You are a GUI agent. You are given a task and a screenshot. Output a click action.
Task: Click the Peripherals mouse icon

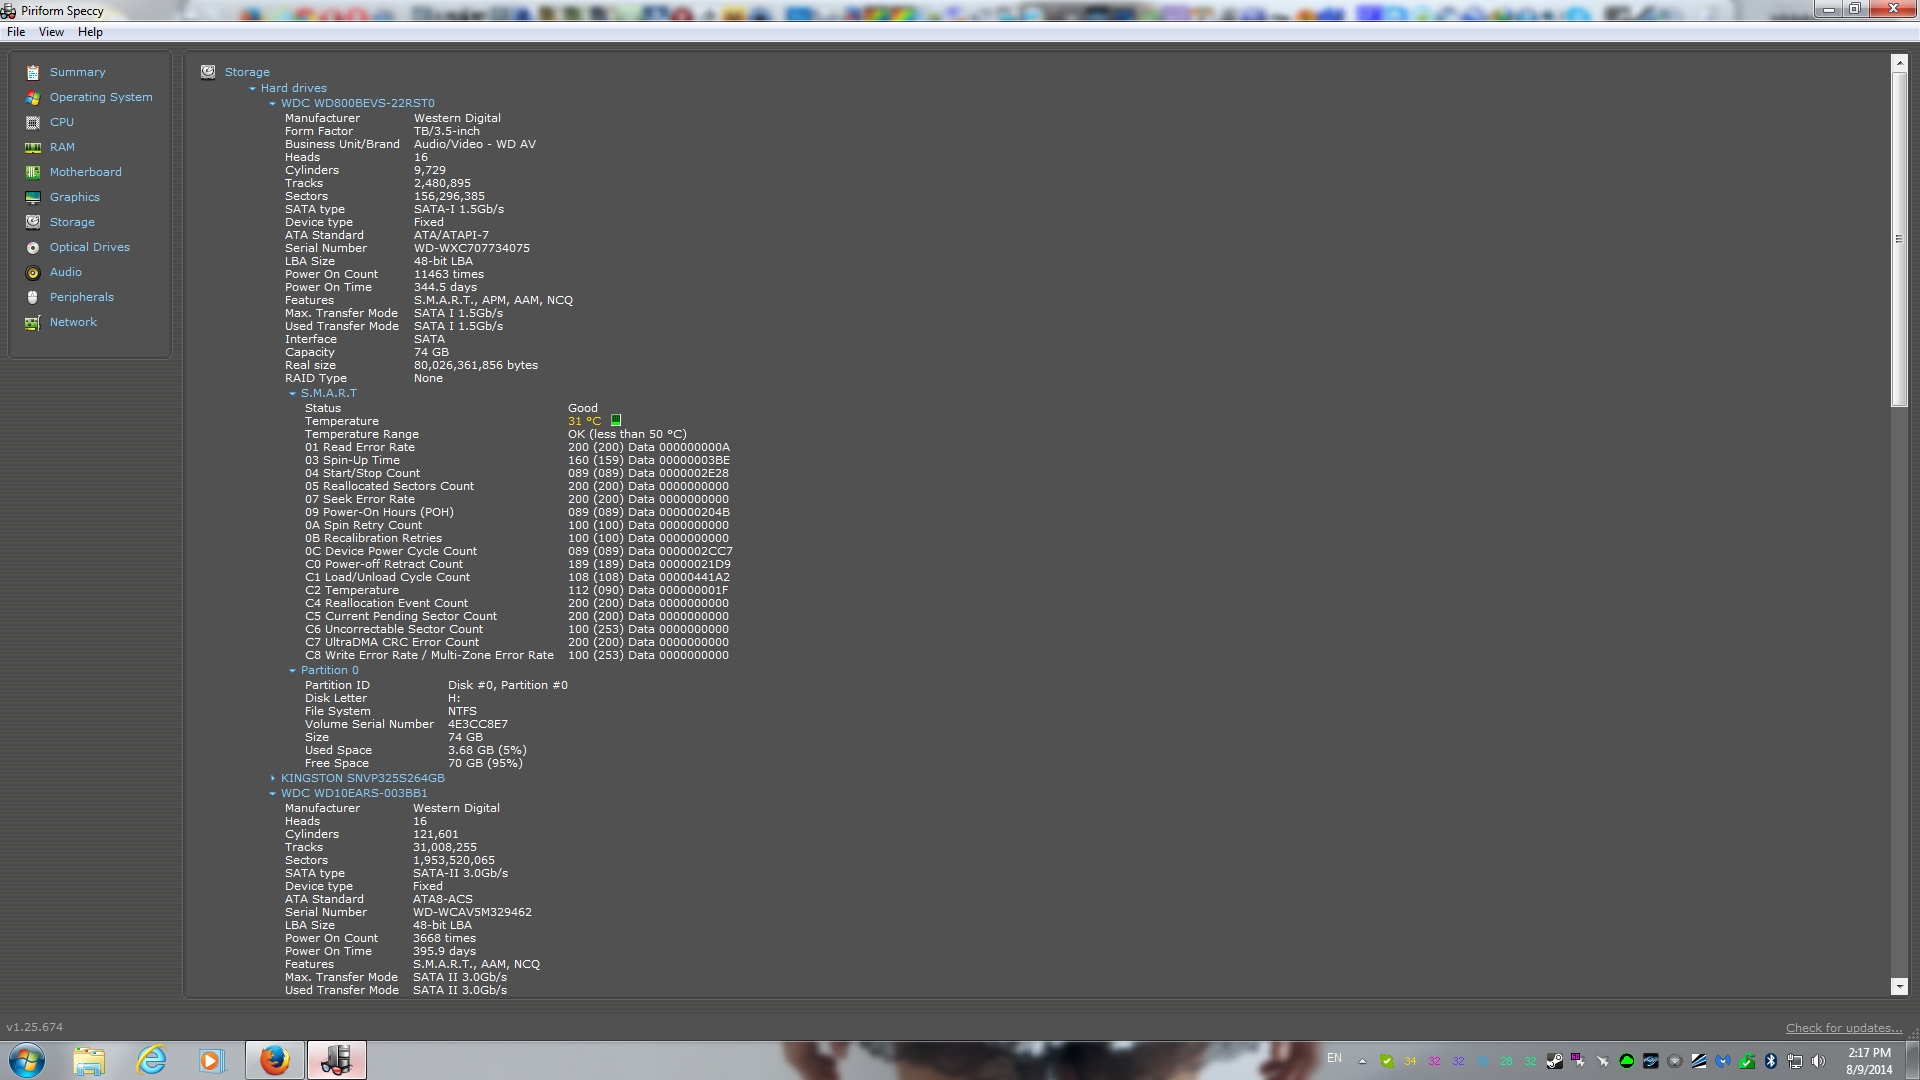[33, 297]
